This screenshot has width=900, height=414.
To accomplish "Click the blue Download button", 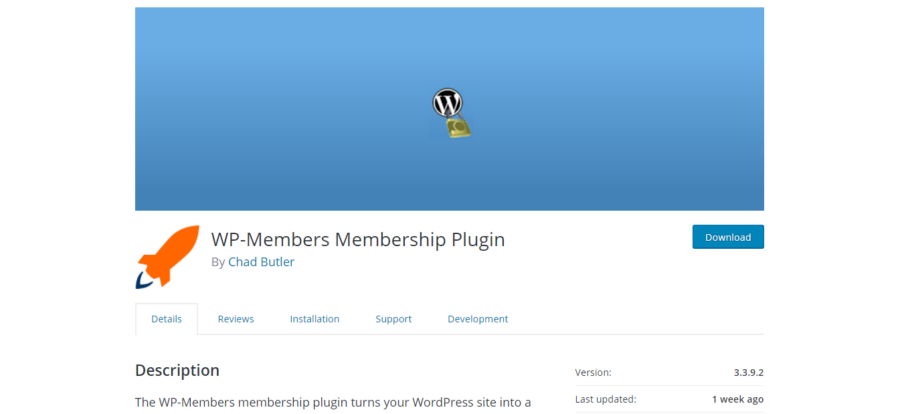I will (728, 237).
